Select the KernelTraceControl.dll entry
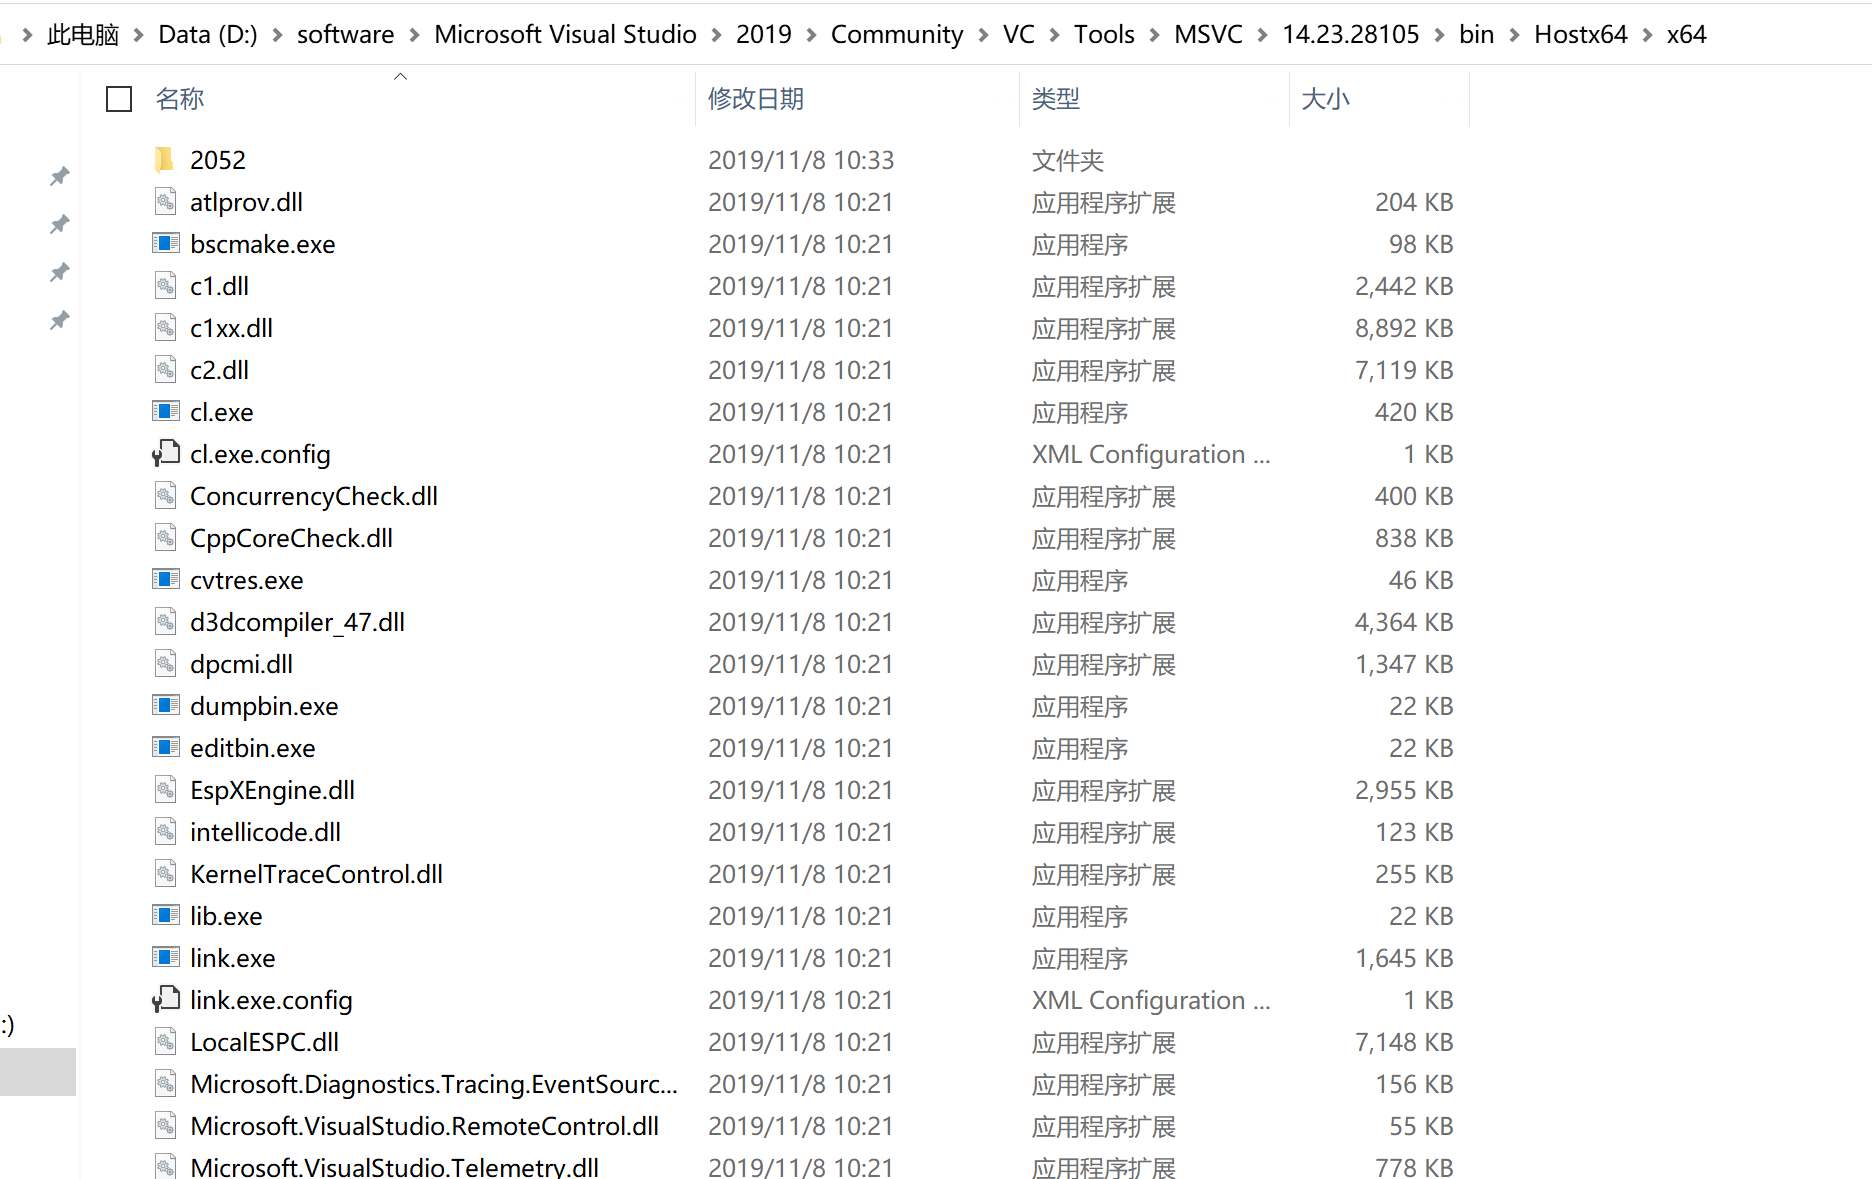The height and width of the screenshot is (1179, 1872). click(316, 873)
